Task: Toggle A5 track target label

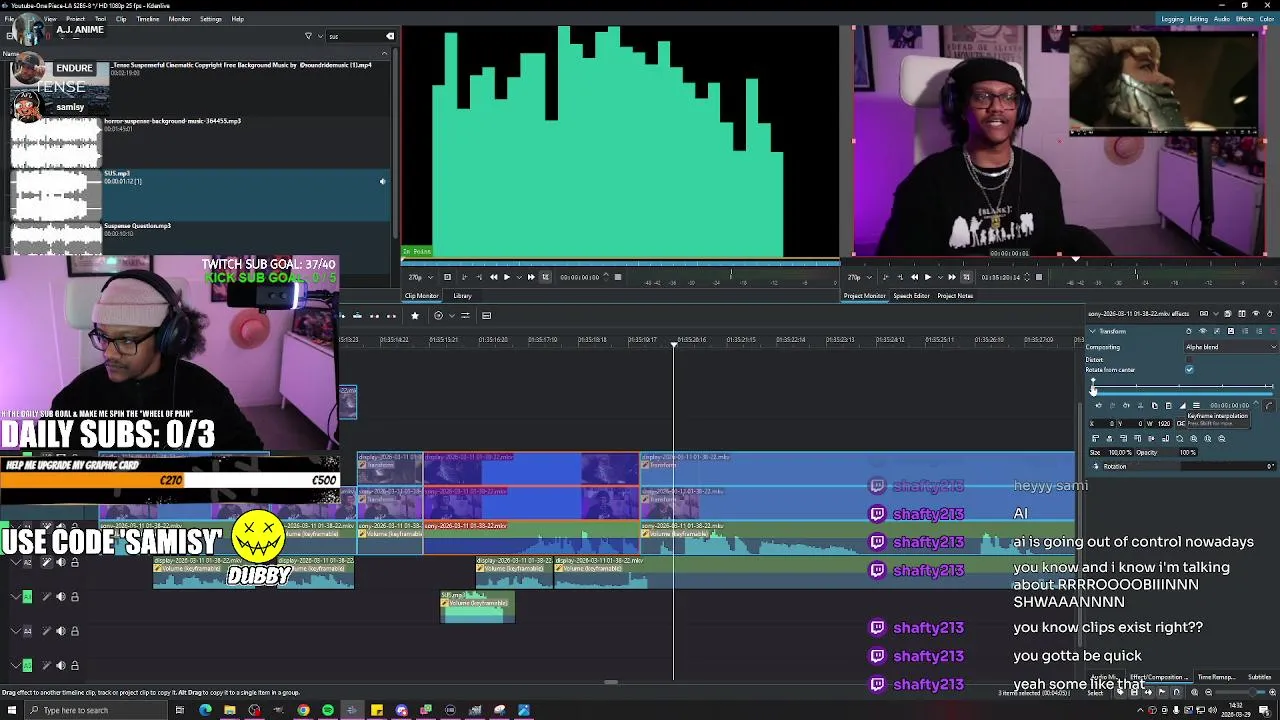Action: (x=27, y=665)
